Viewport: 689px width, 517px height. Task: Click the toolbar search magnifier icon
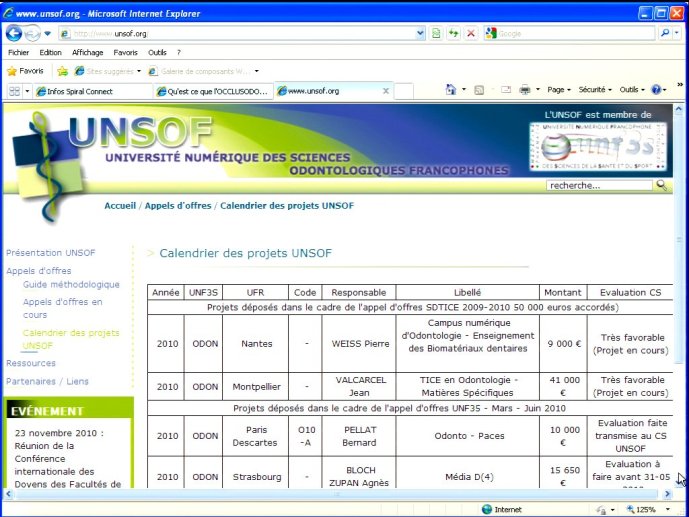665,33
